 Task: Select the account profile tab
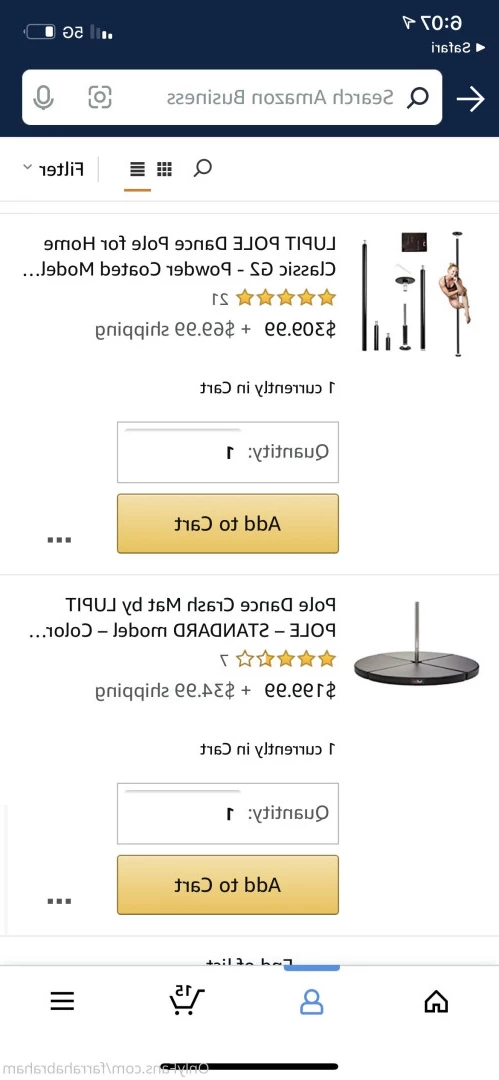312,1001
